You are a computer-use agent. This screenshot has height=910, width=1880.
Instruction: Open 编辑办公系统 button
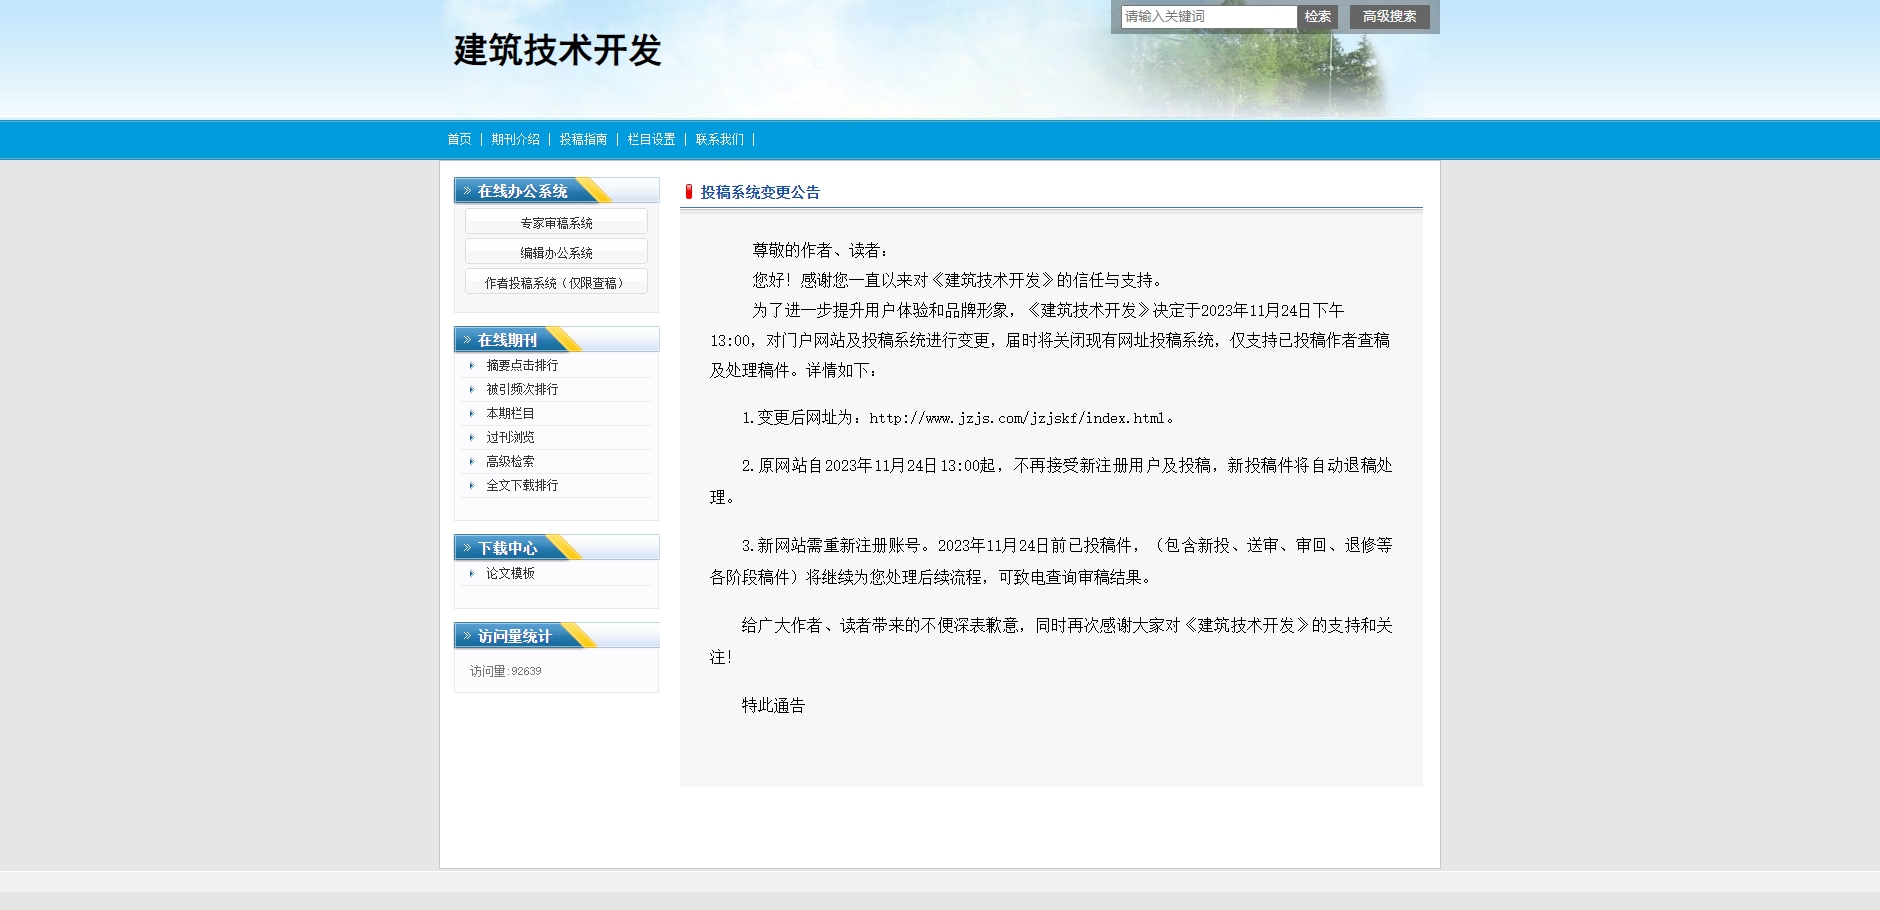tap(556, 252)
